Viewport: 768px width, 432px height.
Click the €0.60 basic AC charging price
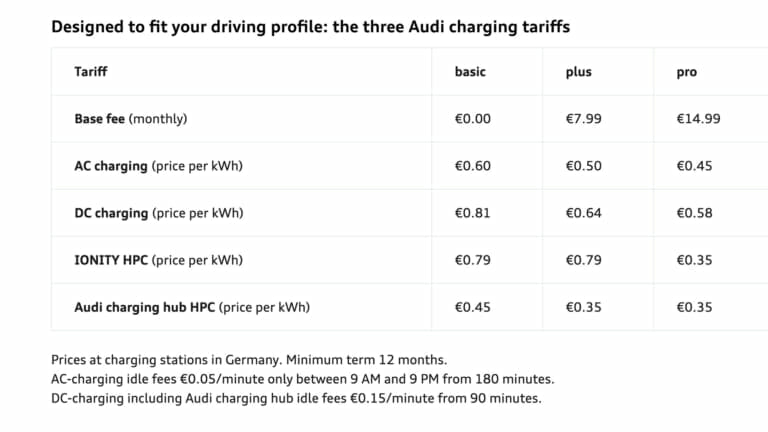tap(473, 166)
